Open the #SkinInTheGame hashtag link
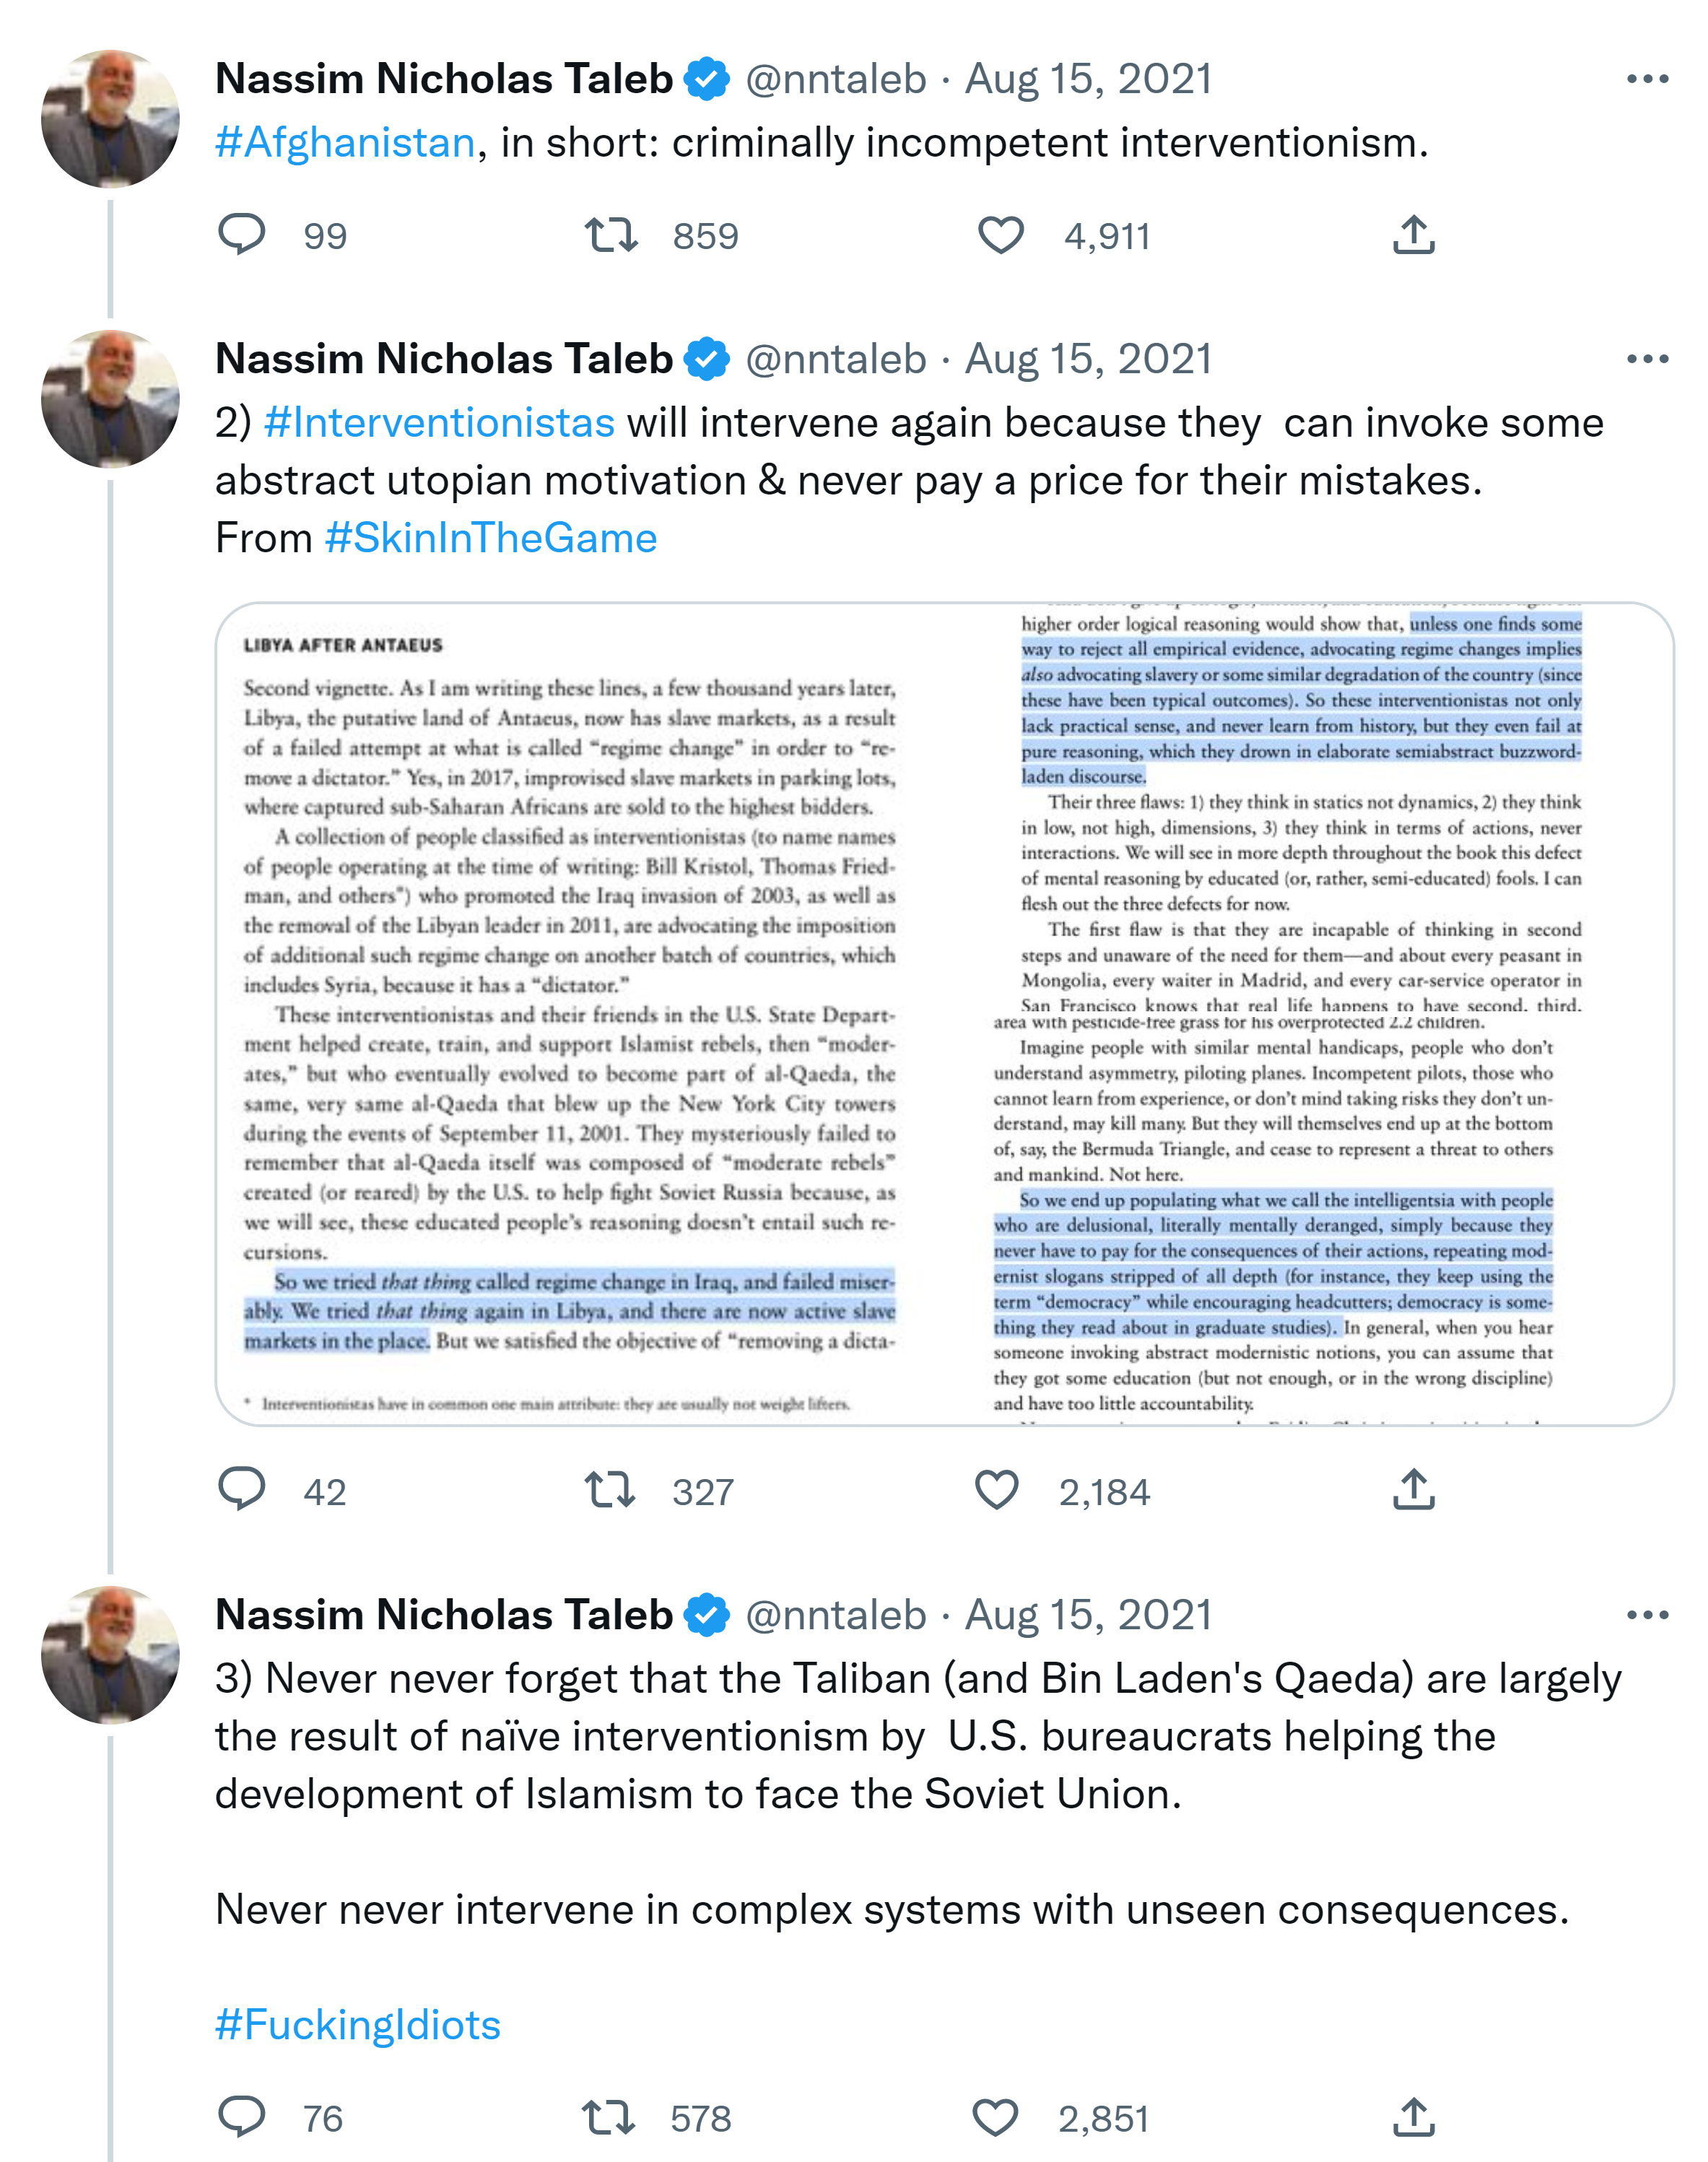The image size is (1708, 2162). pyautogui.click(x=491, y=538)
